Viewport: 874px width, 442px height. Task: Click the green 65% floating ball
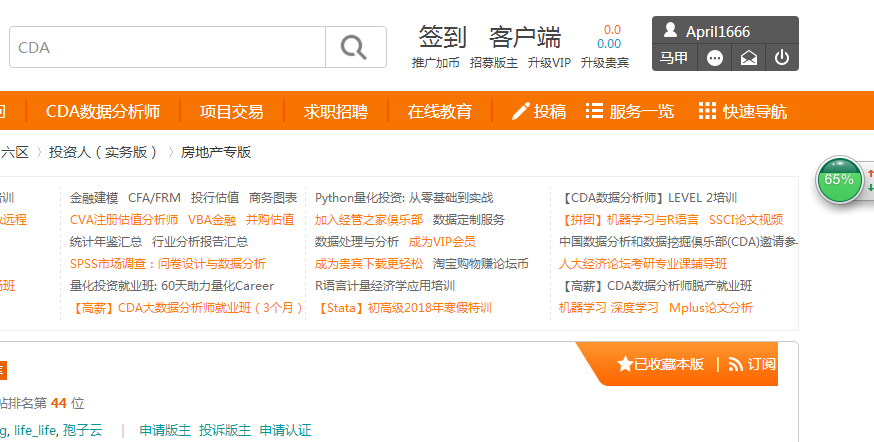coord(839,180)
